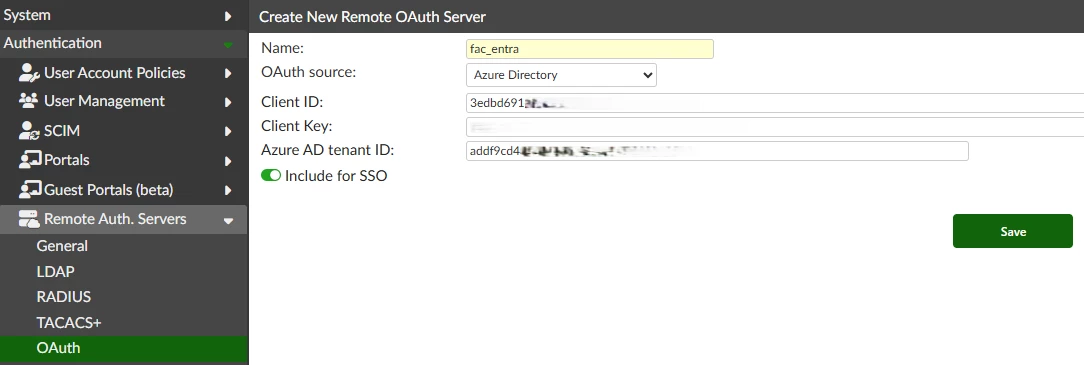Expand the User Management arrow

(228, 102)
